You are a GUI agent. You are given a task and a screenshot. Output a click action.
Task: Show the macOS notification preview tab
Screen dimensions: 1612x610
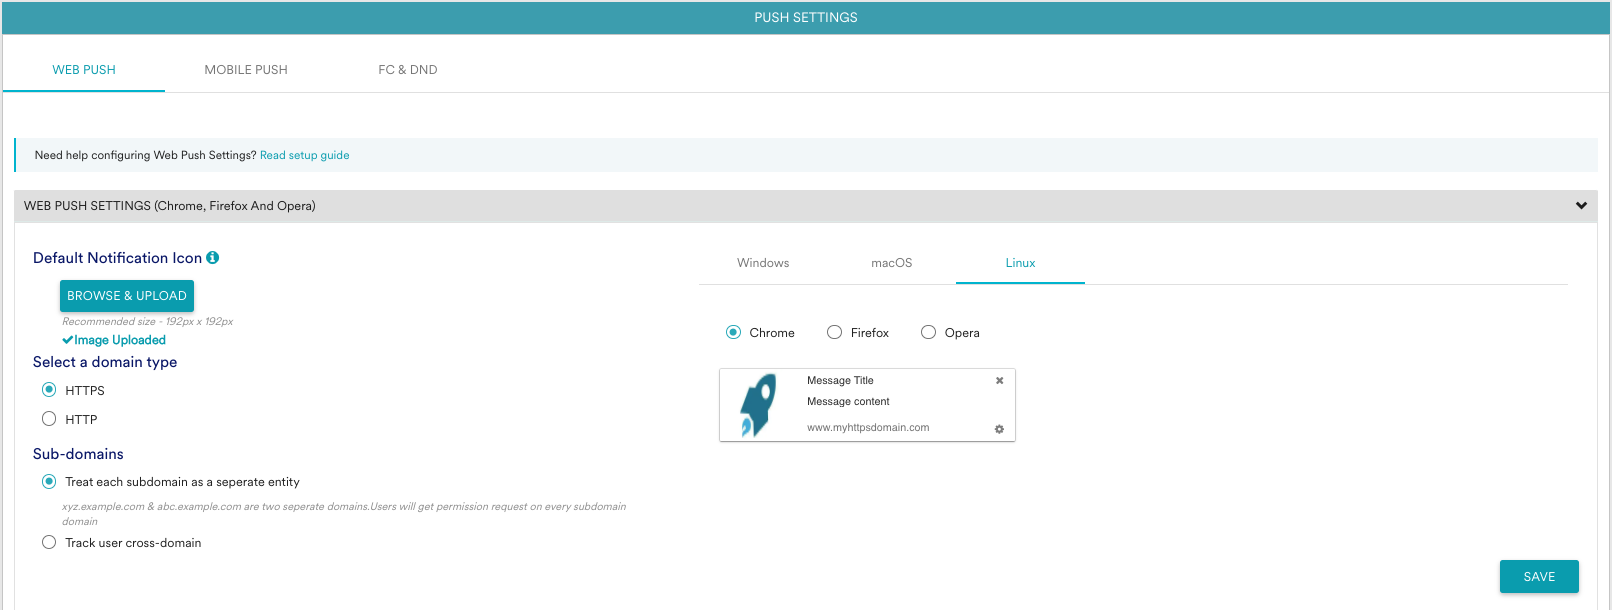tap(892, 263)
